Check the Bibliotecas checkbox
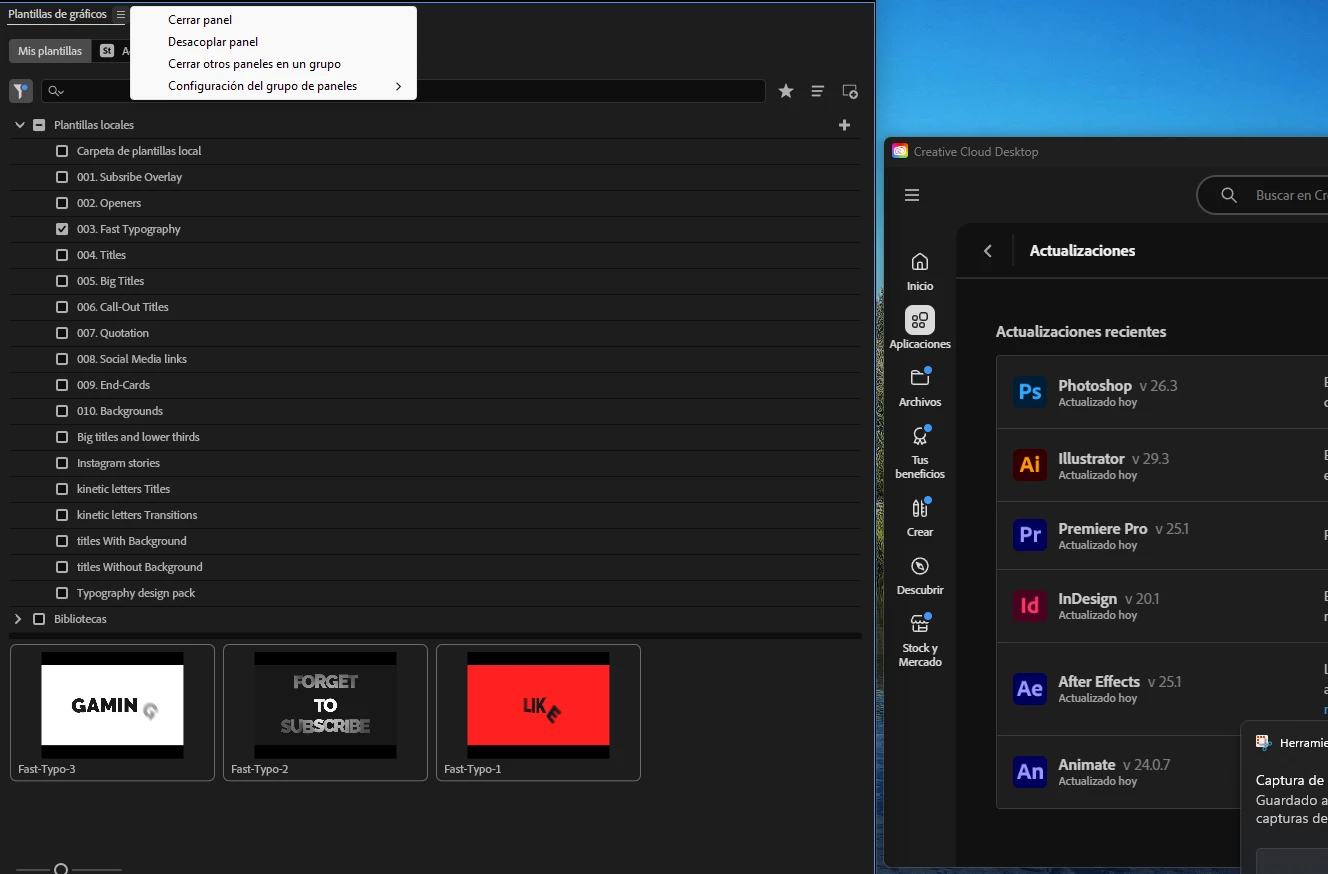The width and height of the screenshot is (1328, 874). tap(39, 619)
